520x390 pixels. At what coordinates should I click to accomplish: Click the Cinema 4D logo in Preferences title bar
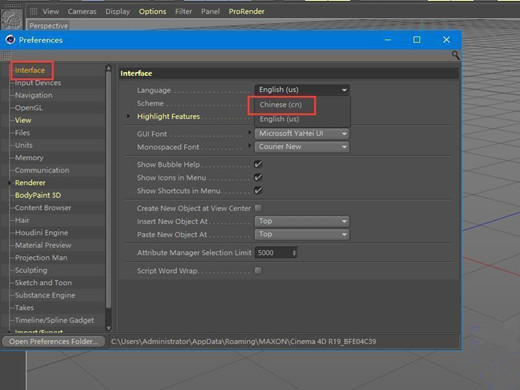(x=10, y=40)
